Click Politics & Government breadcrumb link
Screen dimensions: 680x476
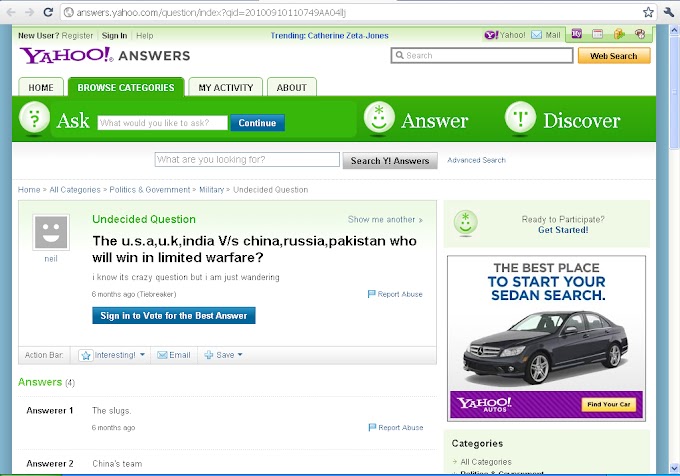point(150,189)
